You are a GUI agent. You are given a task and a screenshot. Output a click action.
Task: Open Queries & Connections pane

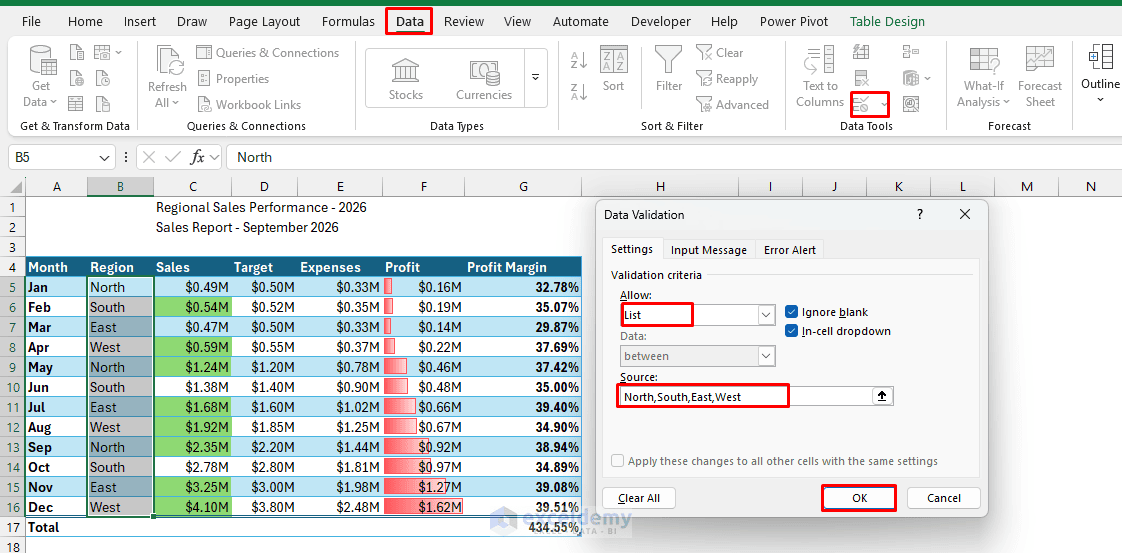(268, 52)
